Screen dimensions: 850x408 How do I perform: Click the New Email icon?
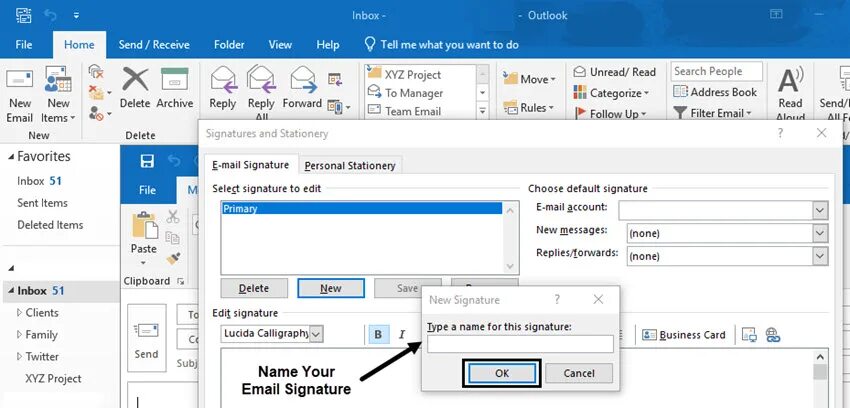pos(19,80)
